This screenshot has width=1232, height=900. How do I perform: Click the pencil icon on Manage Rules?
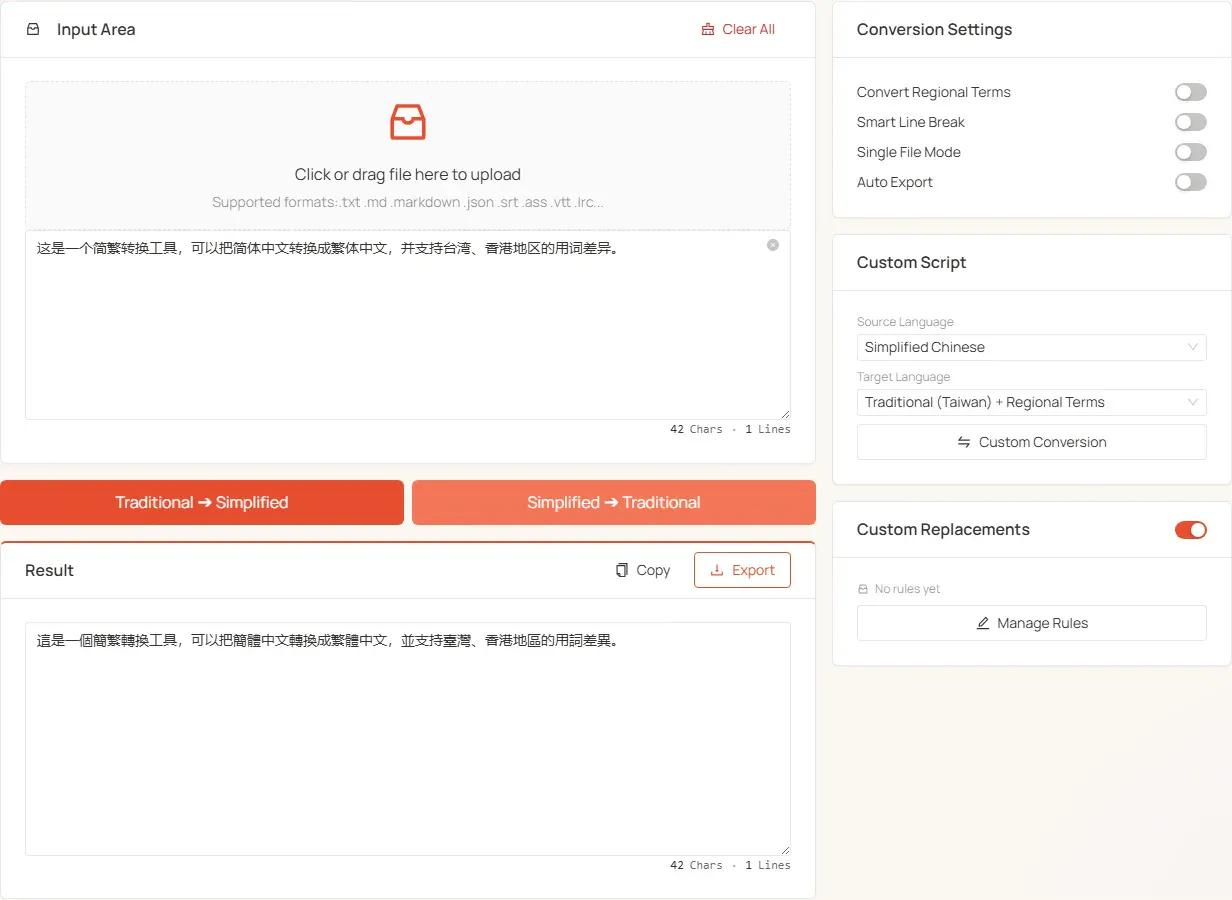[983, 623]
